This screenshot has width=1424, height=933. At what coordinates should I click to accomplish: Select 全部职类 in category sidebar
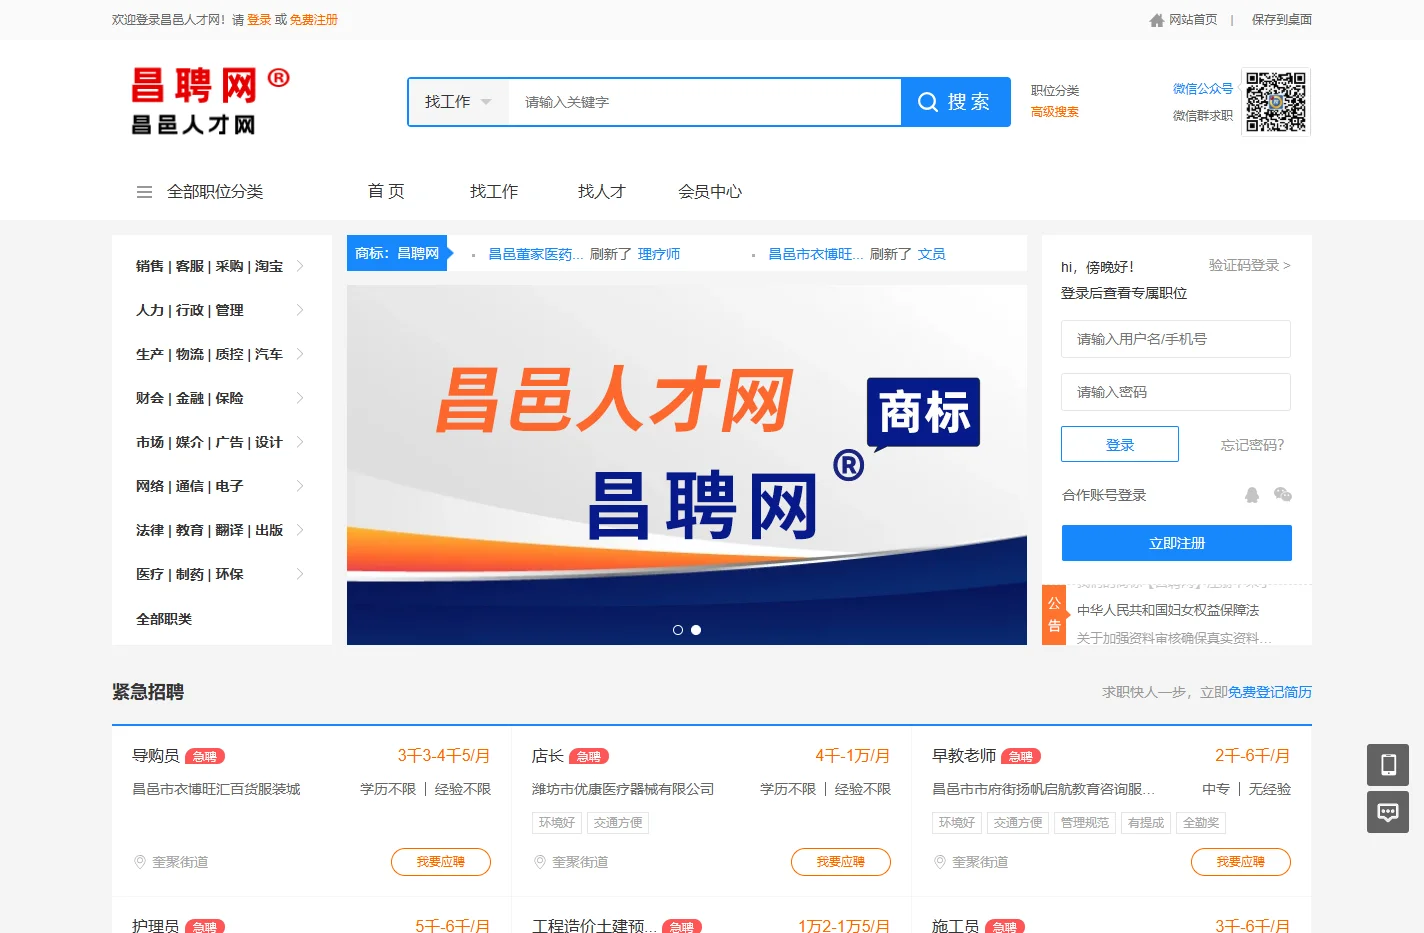tap(164, 619)
